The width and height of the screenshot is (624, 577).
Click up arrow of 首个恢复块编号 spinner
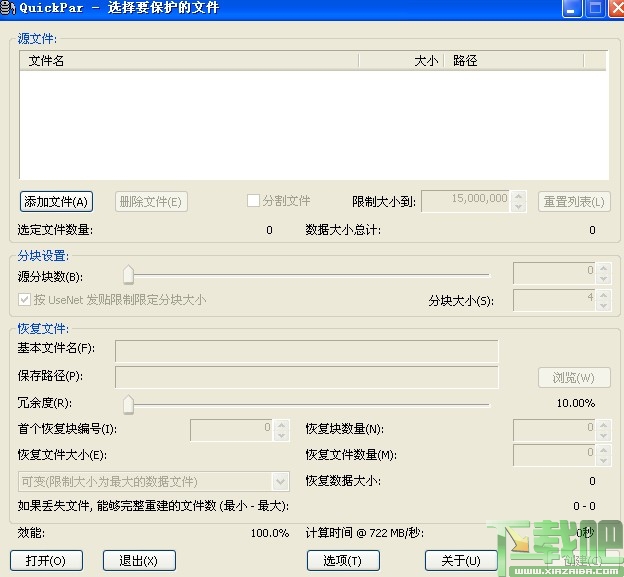coord(281,425)
